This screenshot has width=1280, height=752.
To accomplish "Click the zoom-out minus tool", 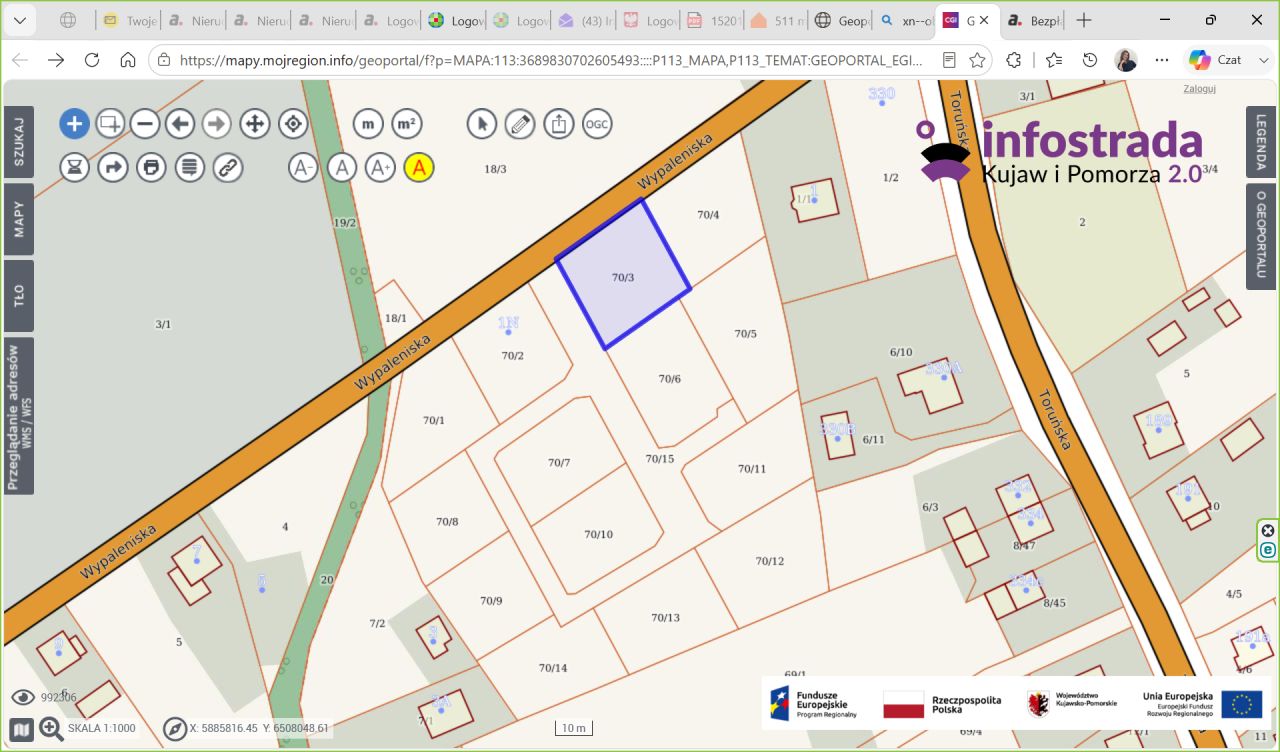I will (145, 124).
